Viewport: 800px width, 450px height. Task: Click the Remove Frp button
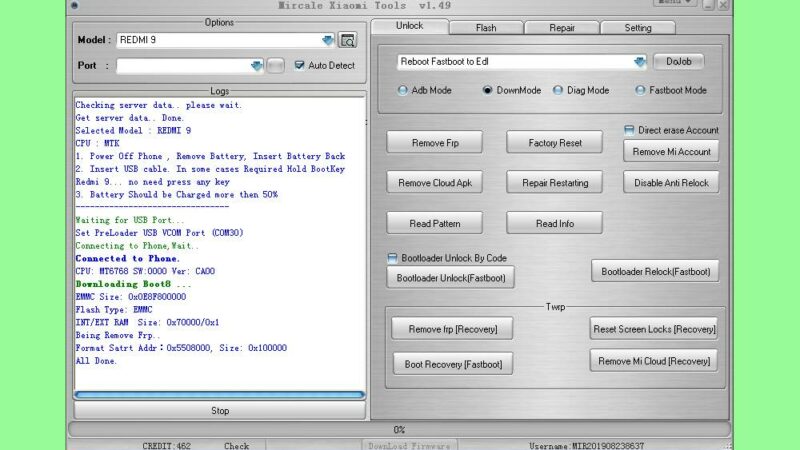pos(435,142)
